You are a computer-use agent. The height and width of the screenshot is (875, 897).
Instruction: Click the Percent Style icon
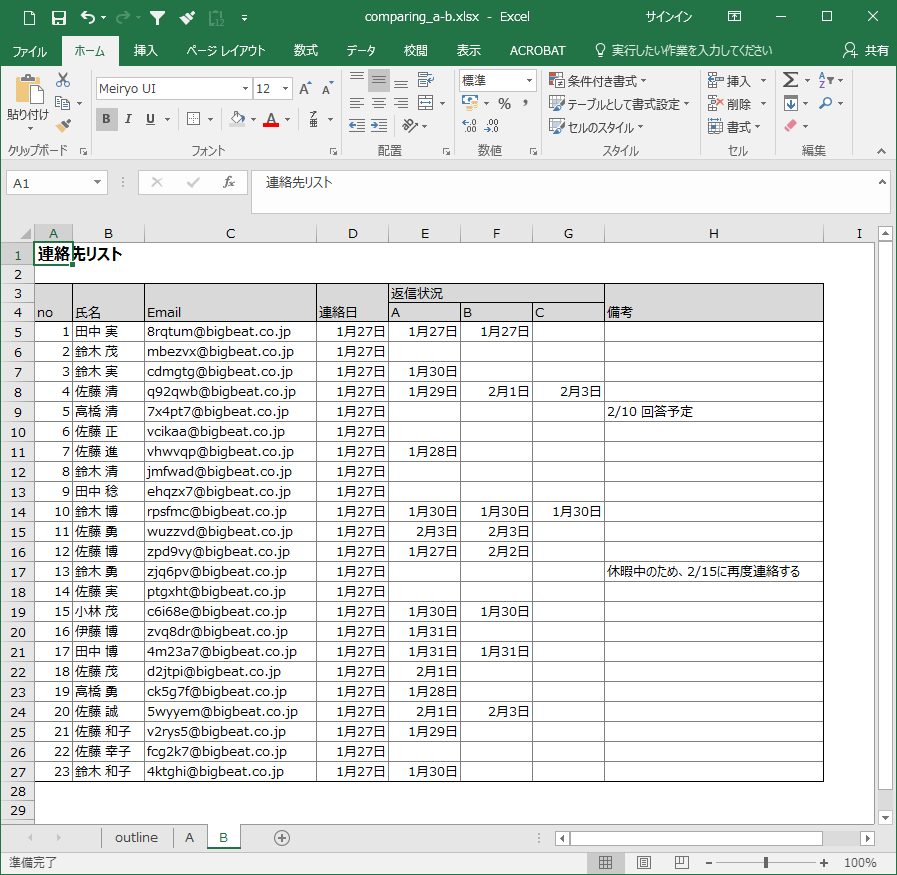504,104
